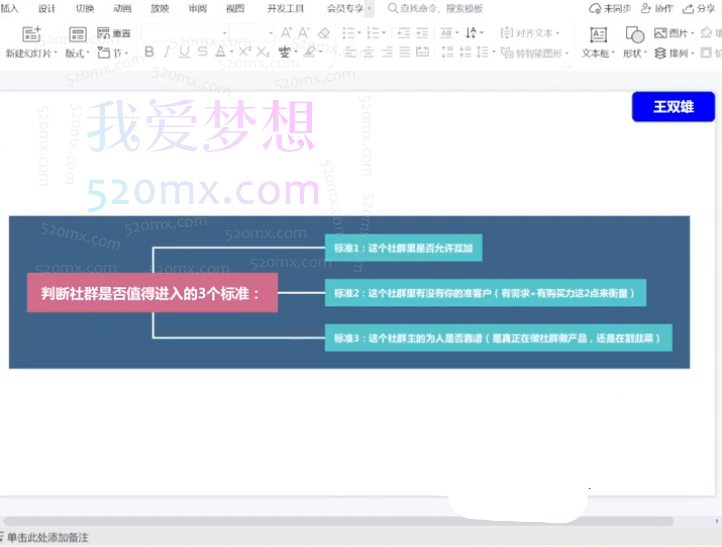Select the pink '判断社群是否值得进入的3个标准' box
The width and height of the screenshot is (722, 547).
(x=152, y=293)
